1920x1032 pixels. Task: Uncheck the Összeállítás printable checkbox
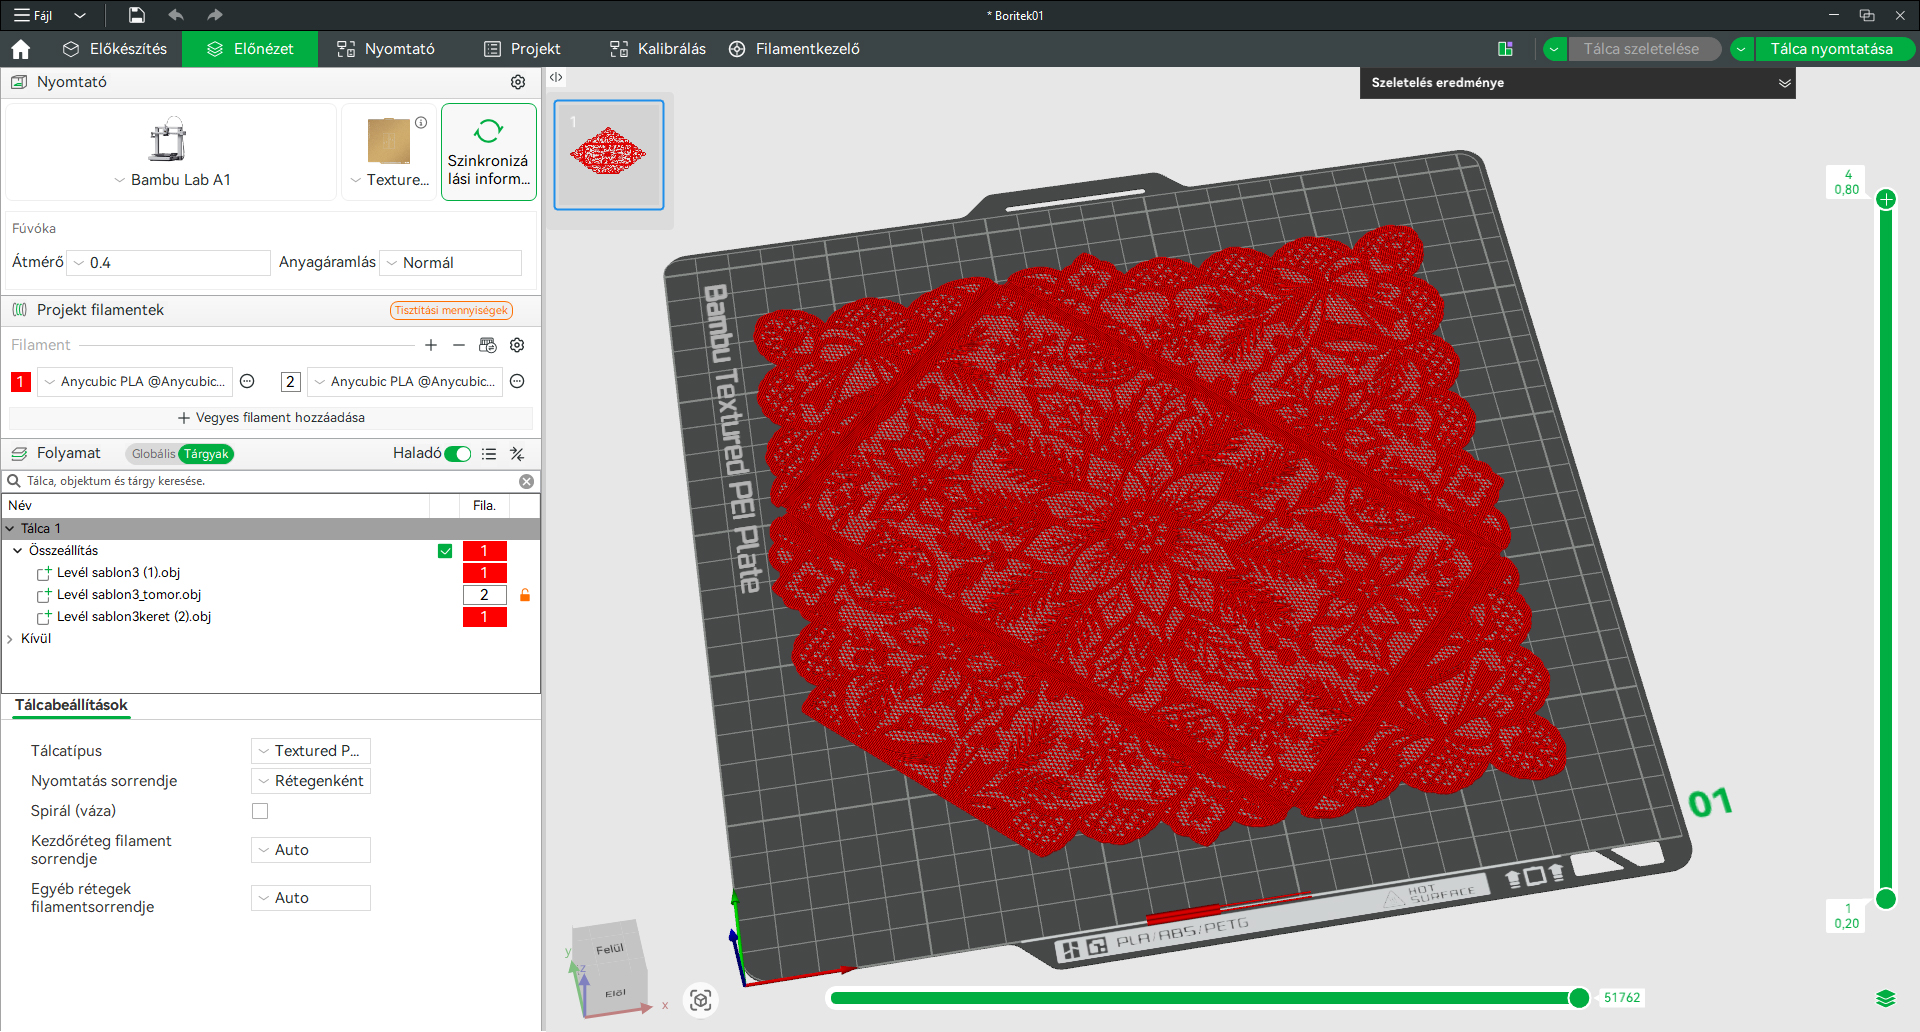point(445,551)
